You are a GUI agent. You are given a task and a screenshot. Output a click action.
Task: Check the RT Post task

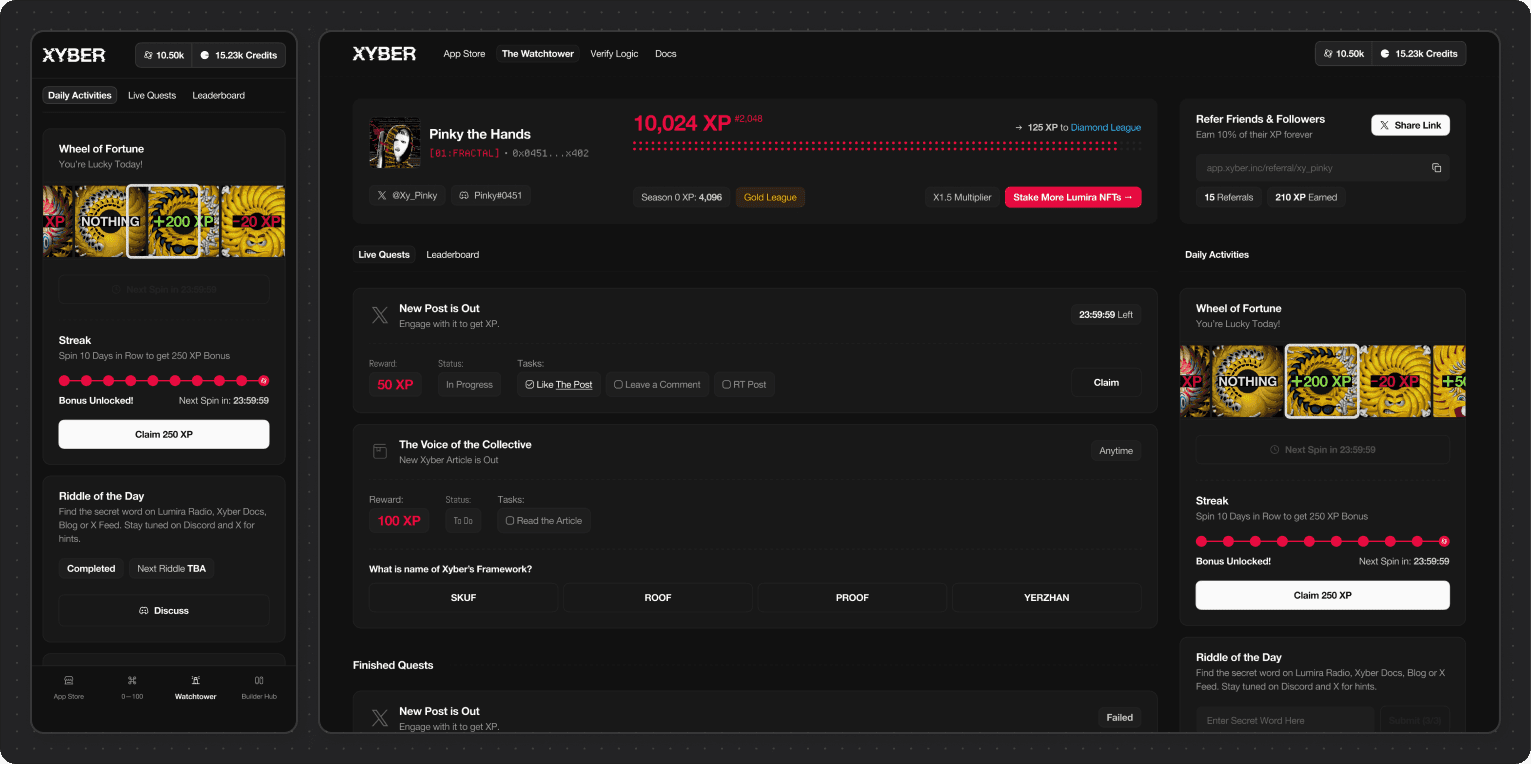[726, 384]
